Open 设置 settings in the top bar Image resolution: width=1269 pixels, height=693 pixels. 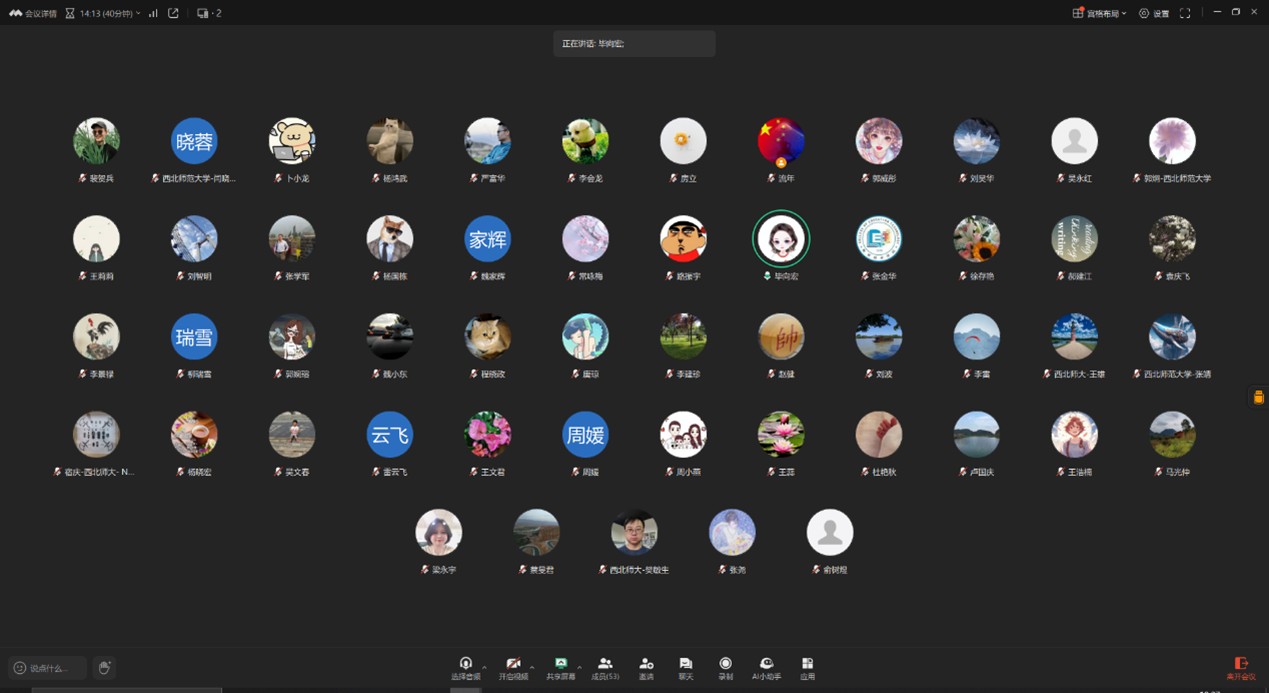(1154, 13)
